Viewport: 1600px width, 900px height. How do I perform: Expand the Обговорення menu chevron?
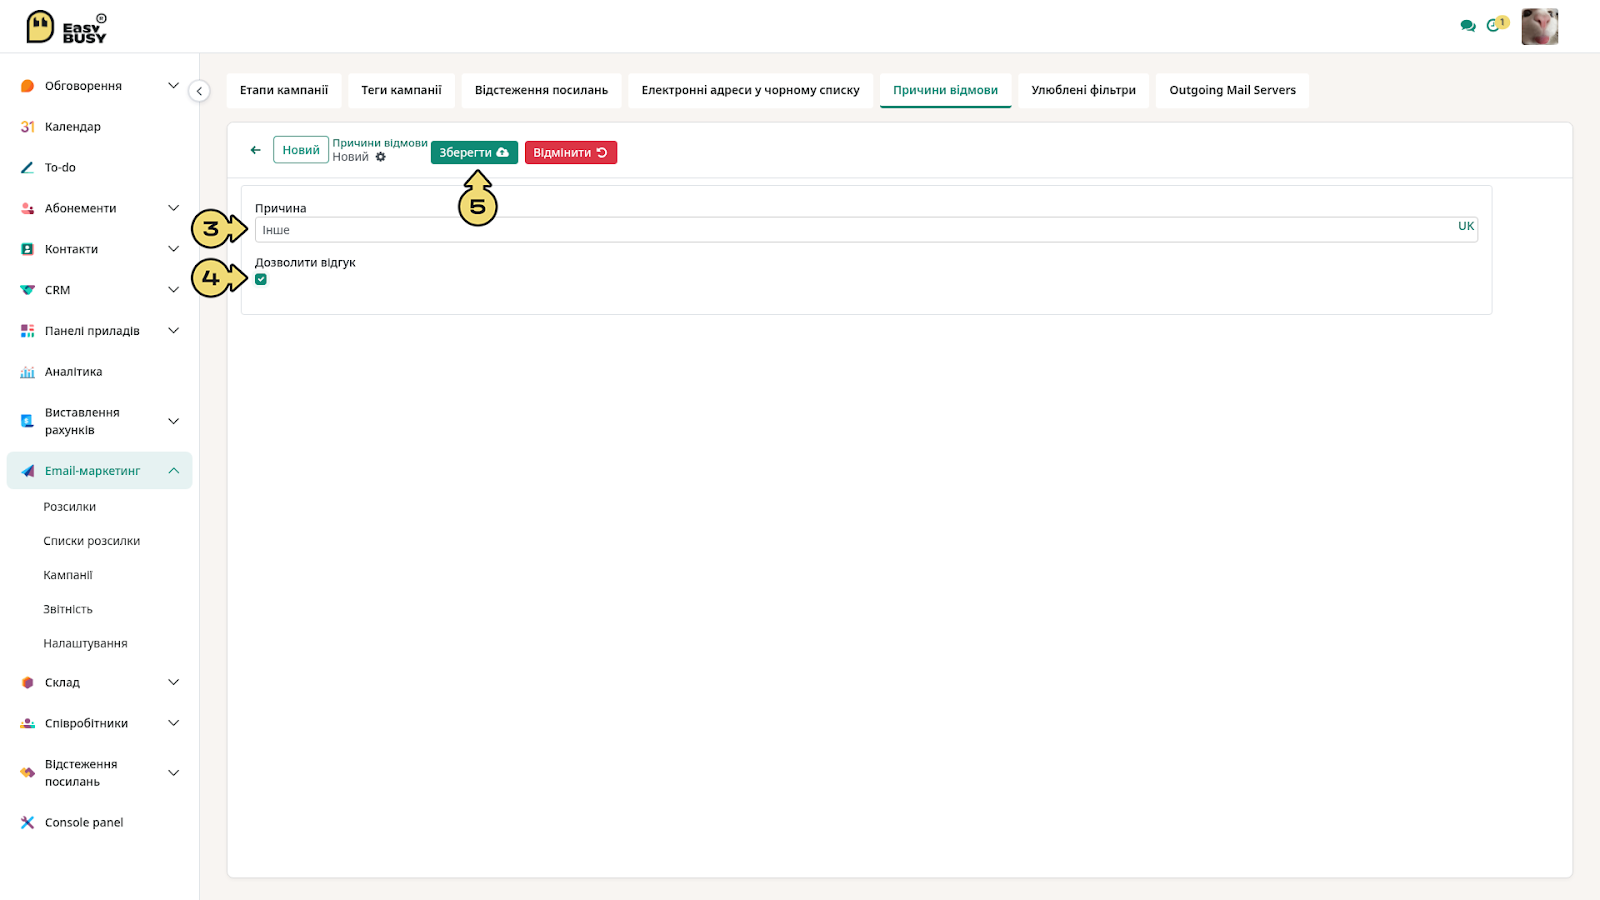pyautogui.click(x=173, y=86)
